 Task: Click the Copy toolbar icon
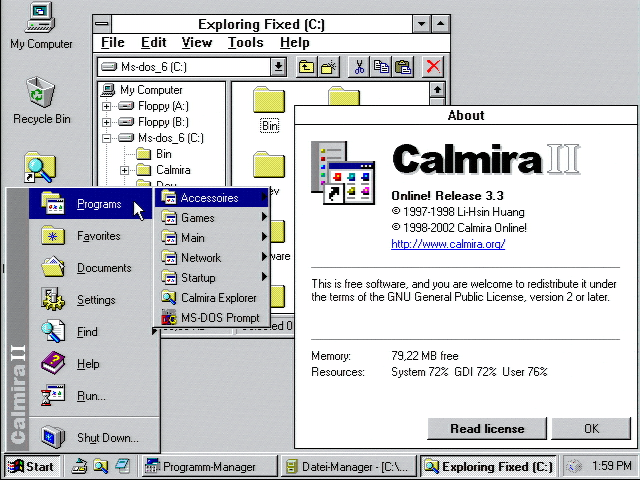(x=381, y=67)
